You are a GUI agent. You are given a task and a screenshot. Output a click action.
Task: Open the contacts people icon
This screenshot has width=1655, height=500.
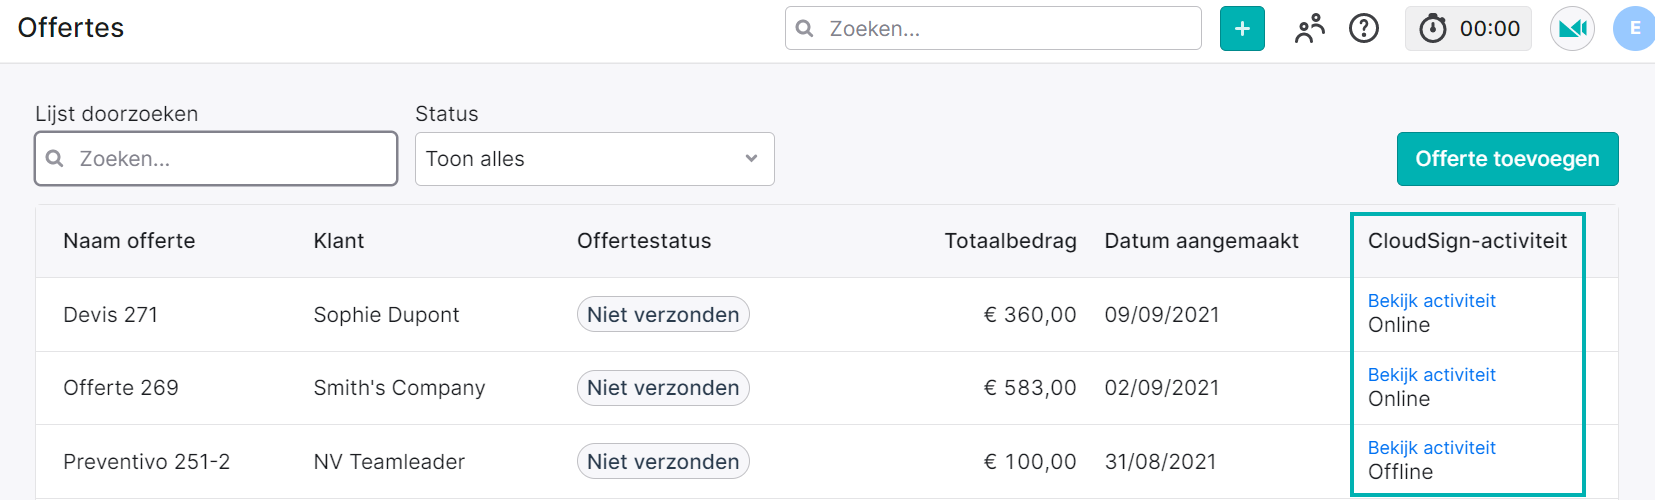(x=1309, y=29)
